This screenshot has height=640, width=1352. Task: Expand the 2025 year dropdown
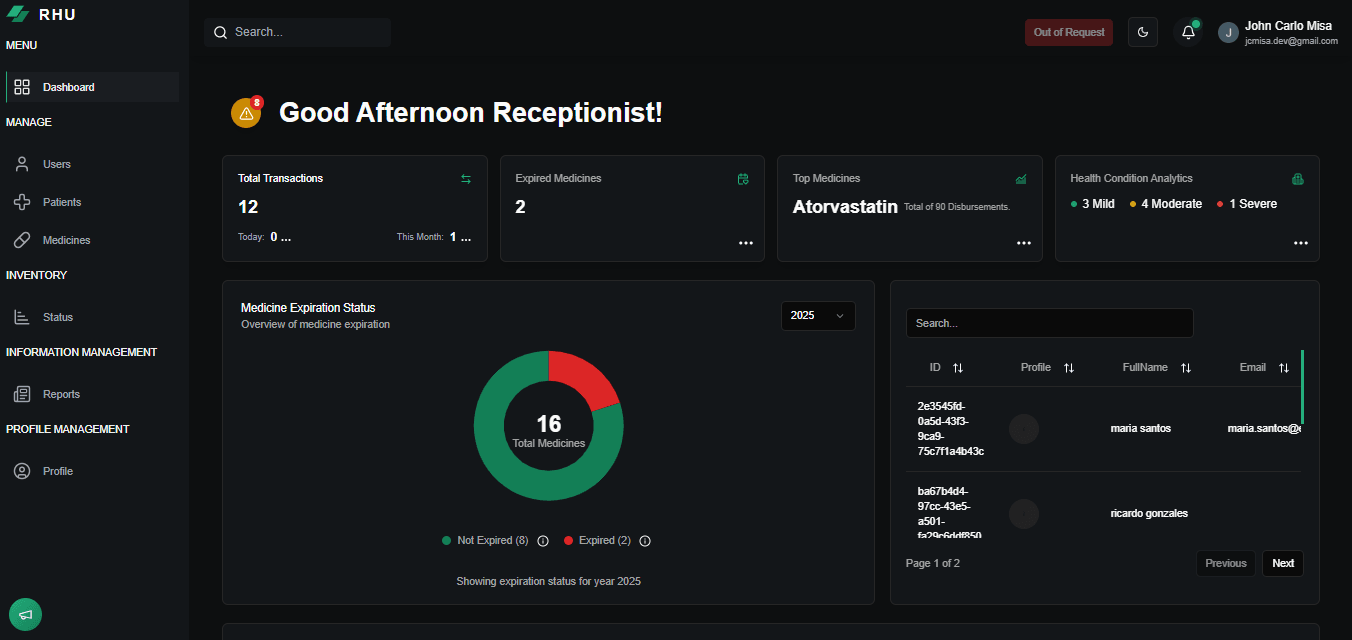(x=818, y=315)
